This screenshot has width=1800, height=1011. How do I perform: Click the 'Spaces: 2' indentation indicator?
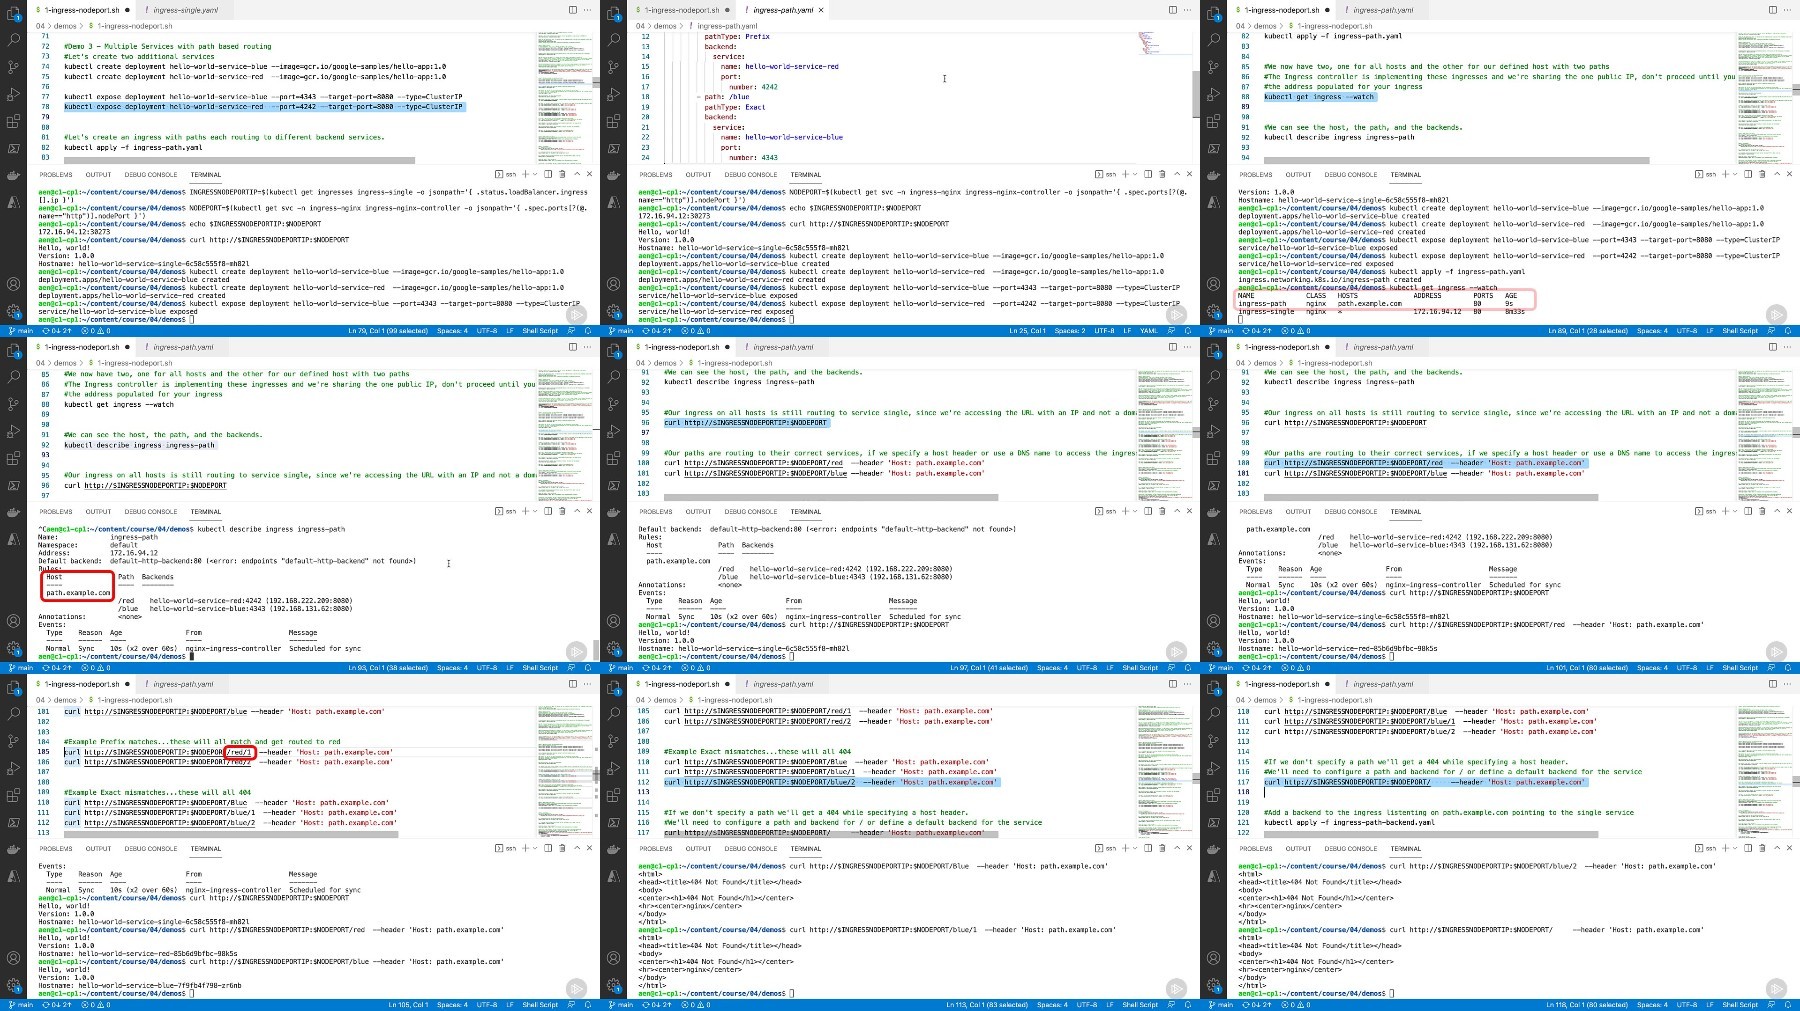(x=1069, y=331)
